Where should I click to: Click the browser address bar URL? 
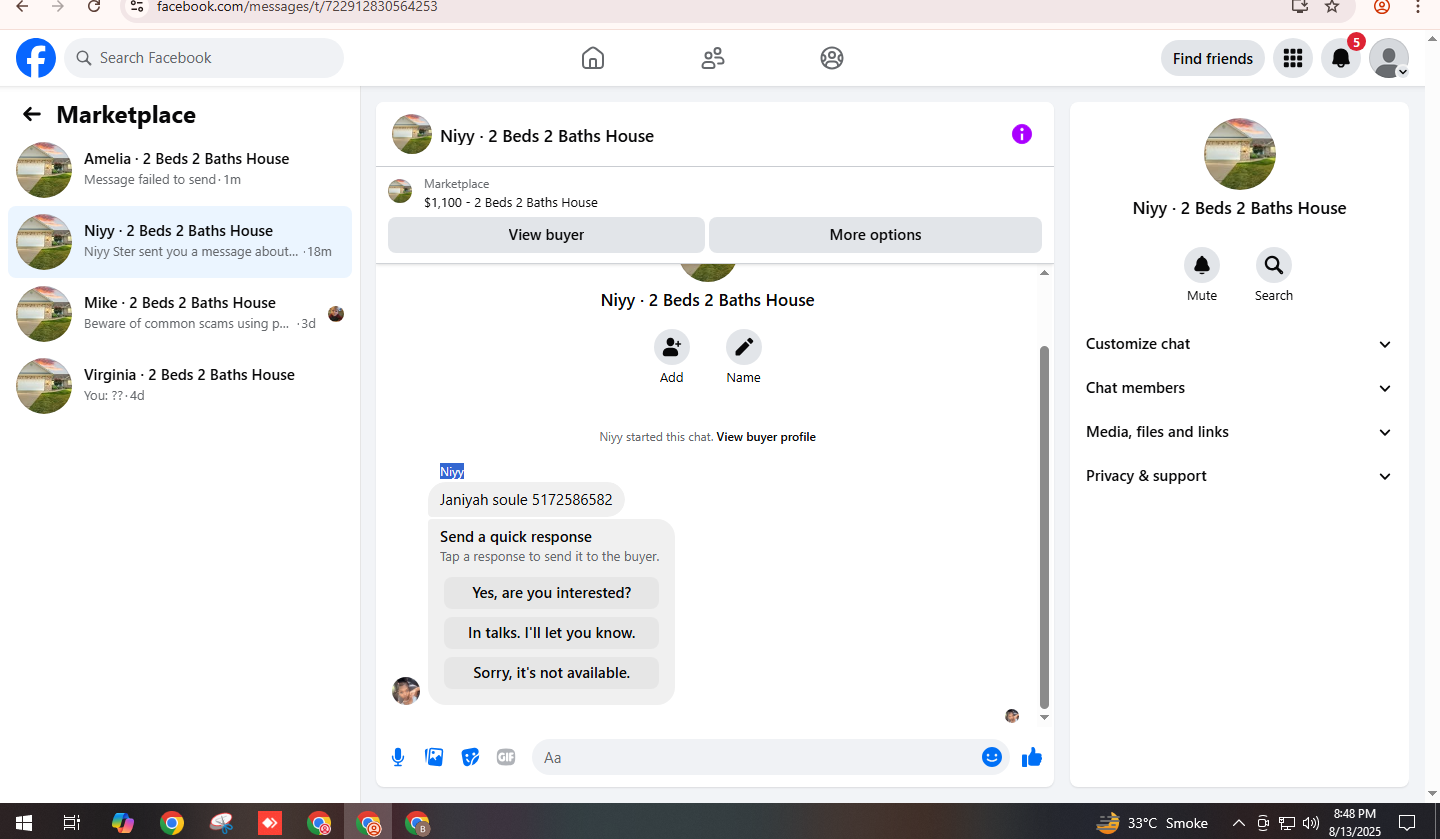pyautogui.click(x=297, y=6)
